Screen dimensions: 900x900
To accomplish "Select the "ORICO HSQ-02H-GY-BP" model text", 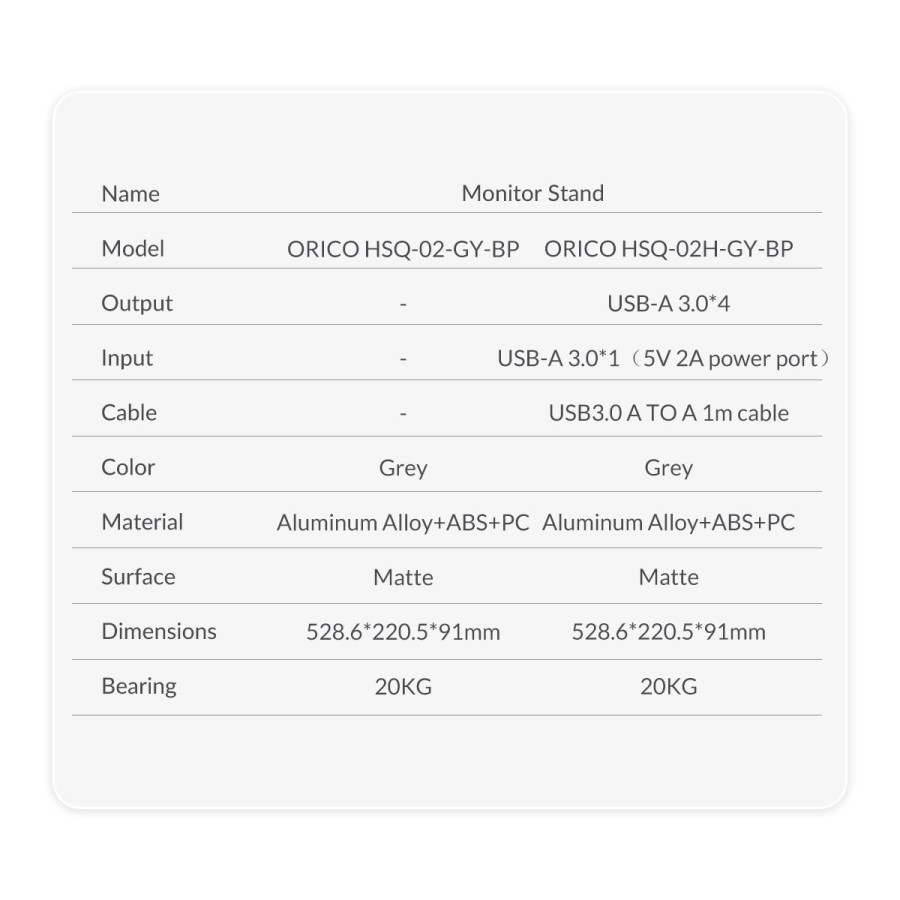I will pyautogui.click(x=668, y=249).
